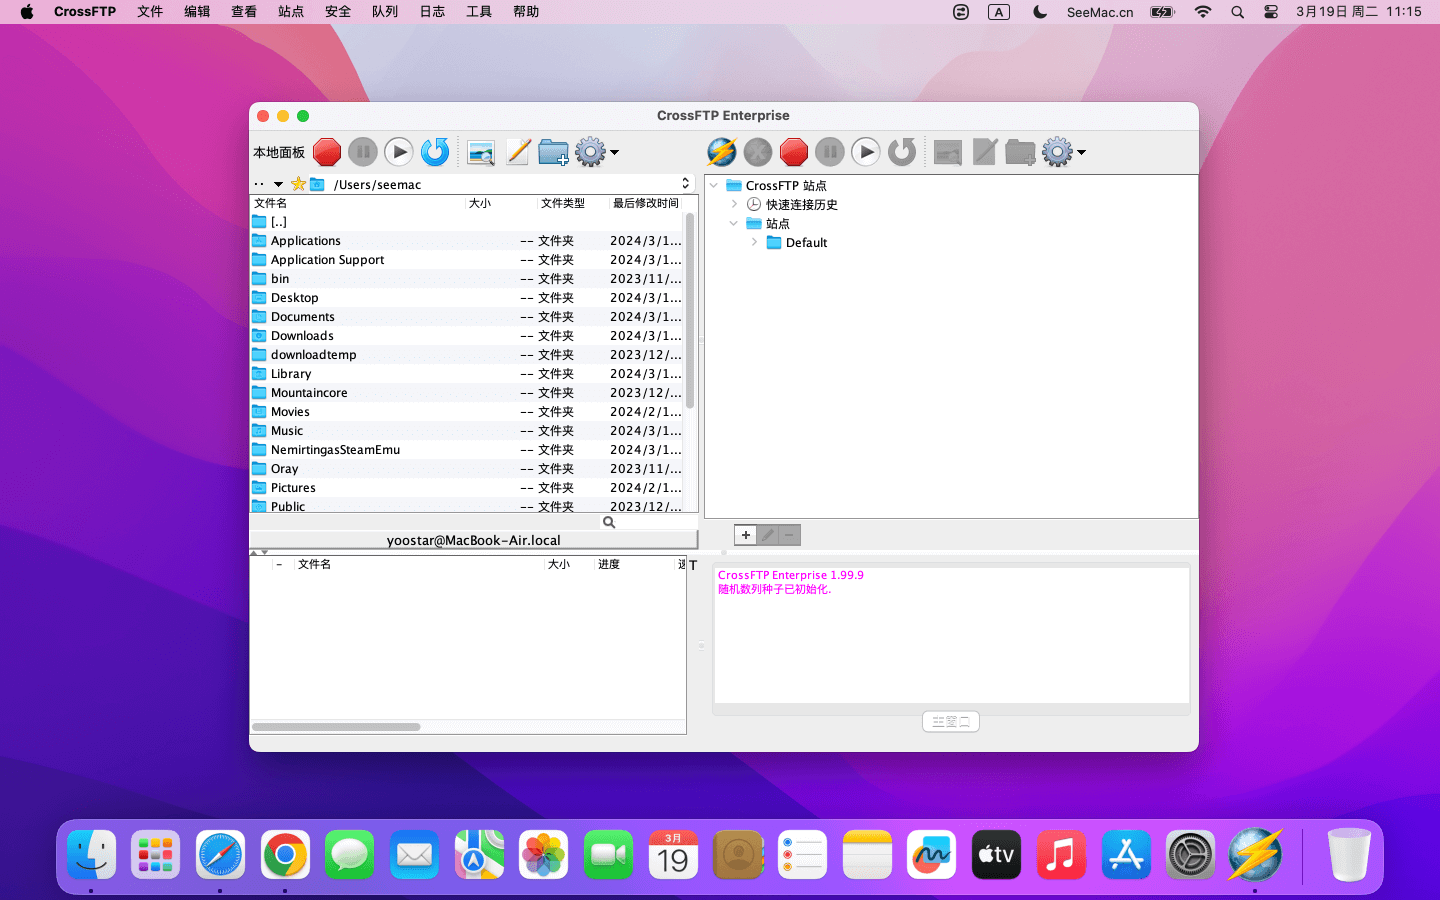
Task: Open the 站点 menu in menu bar
Action: point(291,12)
